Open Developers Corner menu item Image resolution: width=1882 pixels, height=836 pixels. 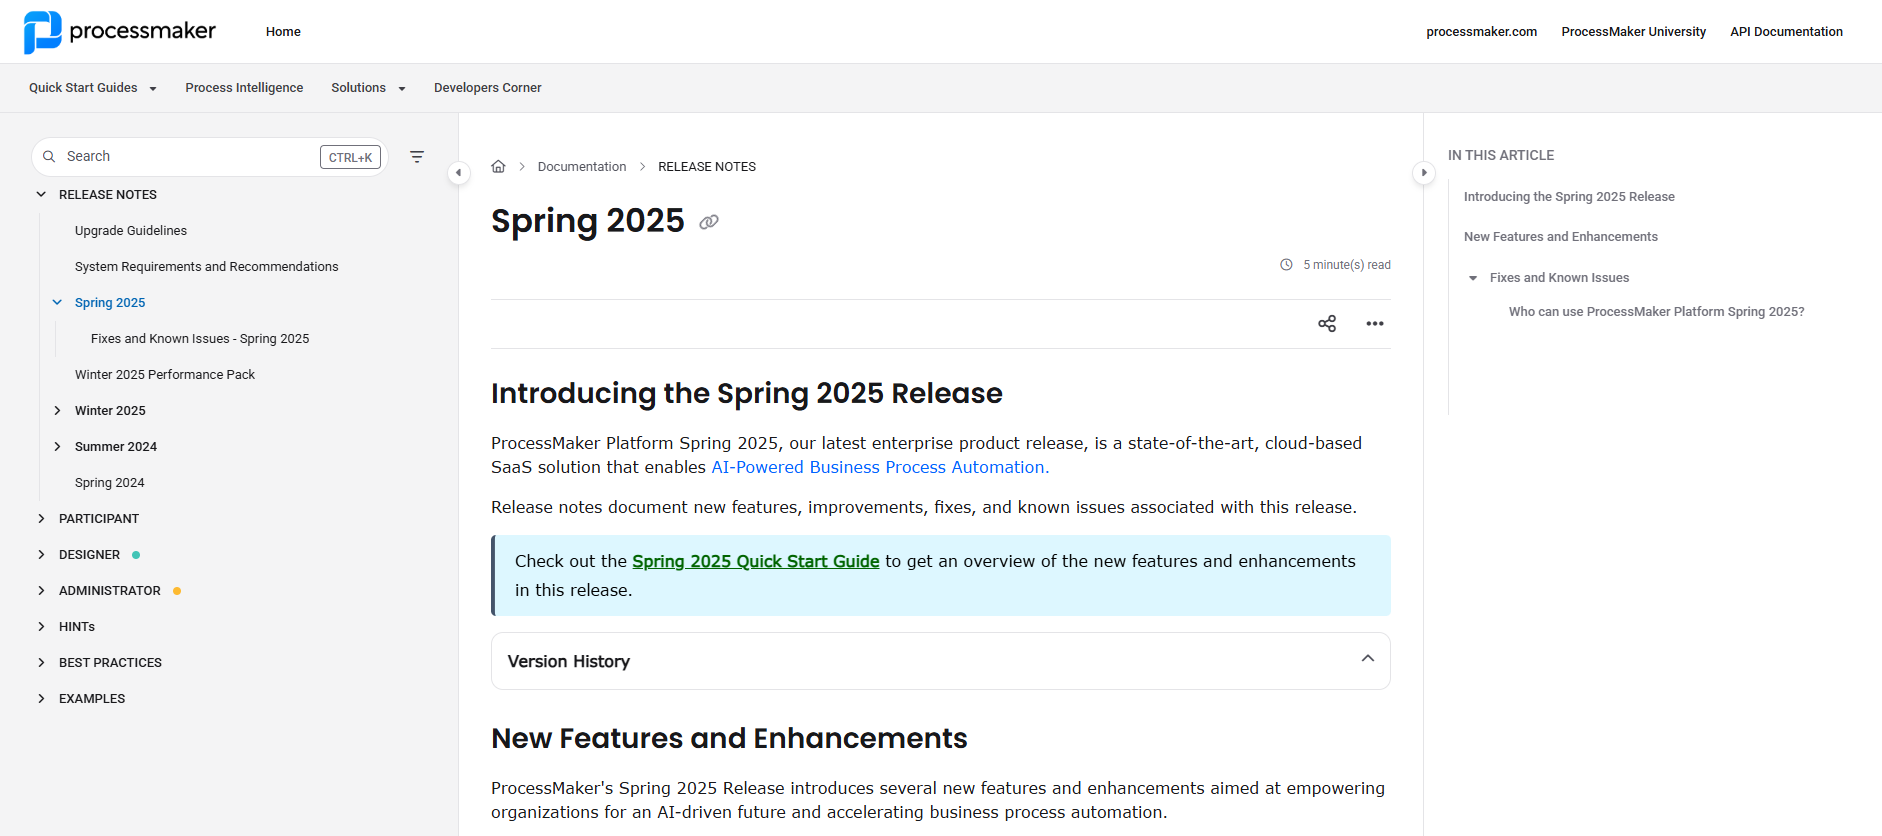pyautogui.click(x=488, y=88)
